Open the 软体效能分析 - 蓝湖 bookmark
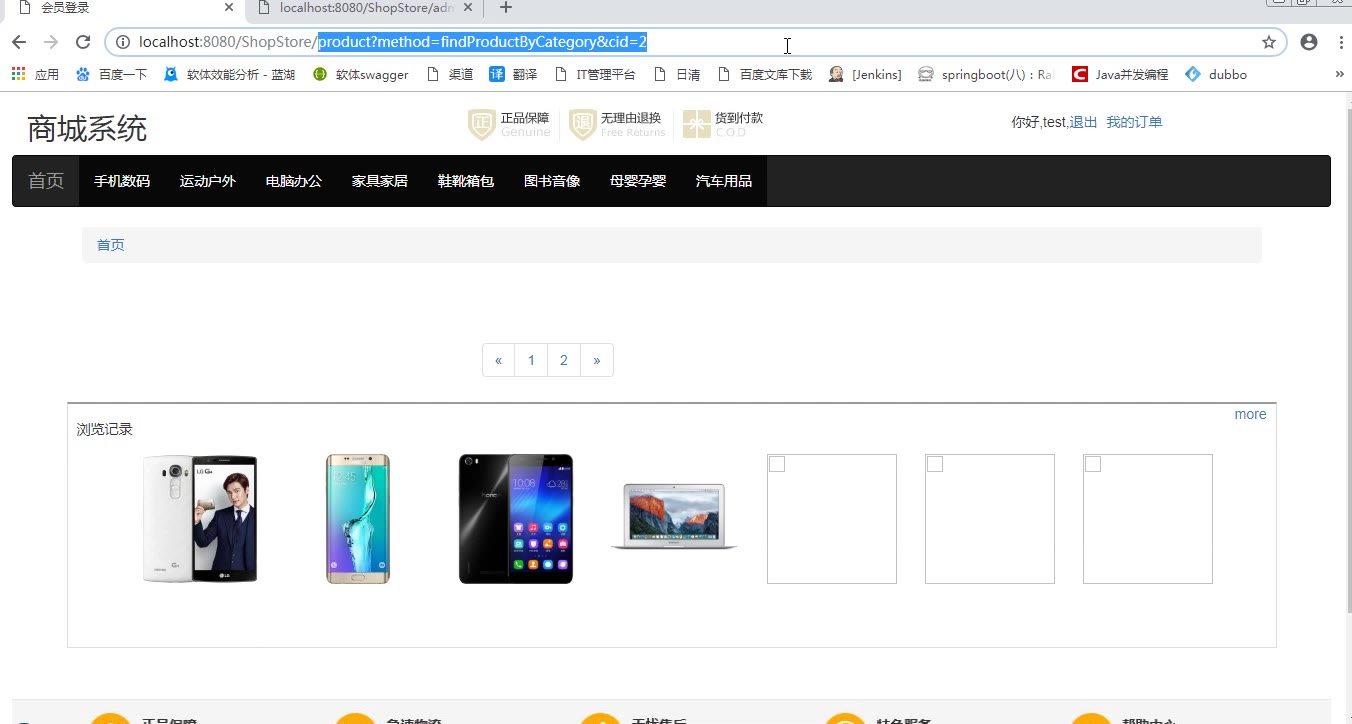 pyautogui.click(x=229, y=74)
